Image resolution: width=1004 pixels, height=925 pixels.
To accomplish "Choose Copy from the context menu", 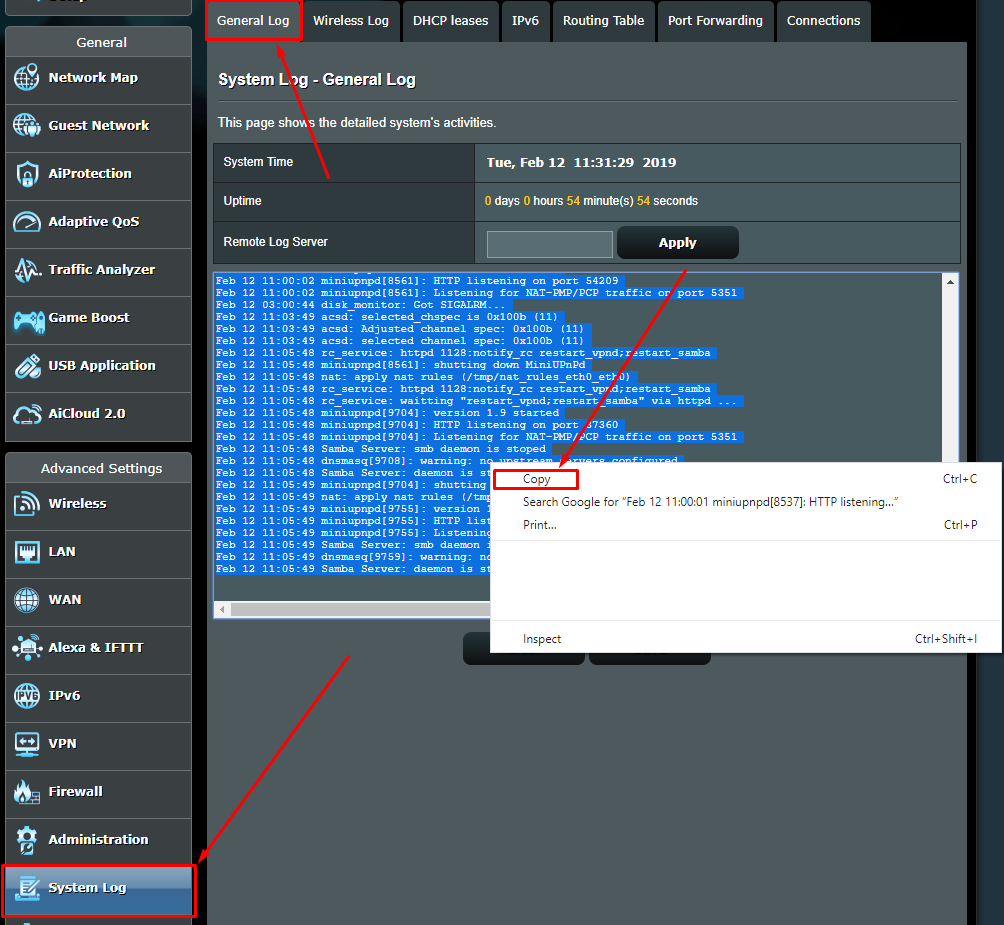I will 537,479.
